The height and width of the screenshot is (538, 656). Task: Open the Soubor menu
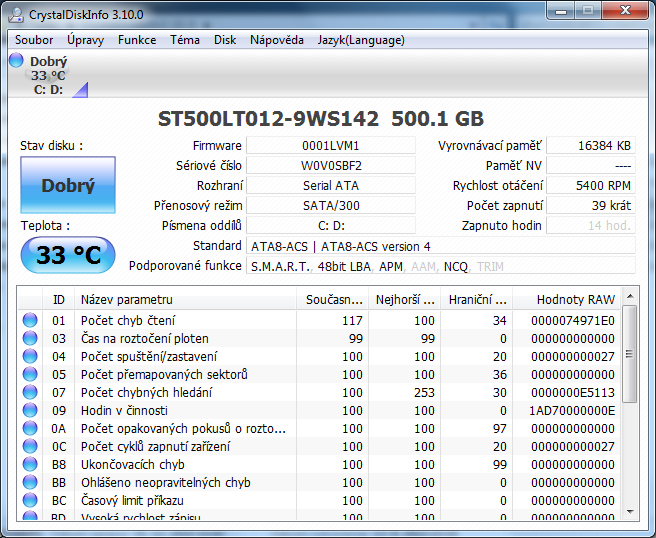pyautogui.click(x=34, y=40)
